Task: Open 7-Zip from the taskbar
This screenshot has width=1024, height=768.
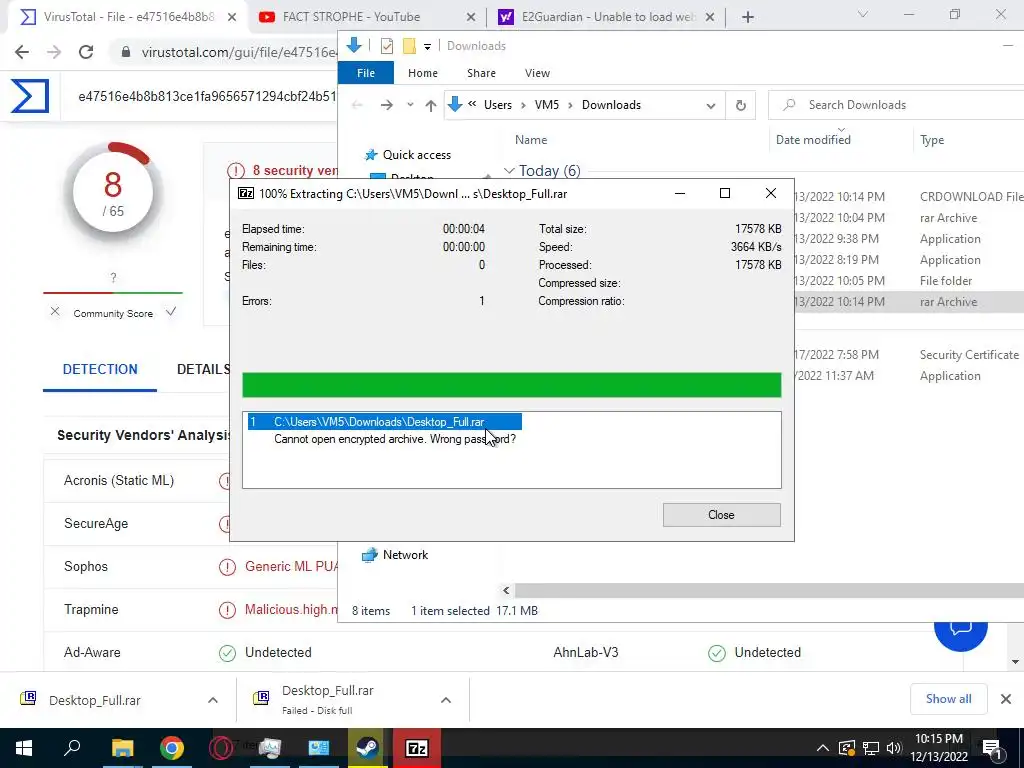Action: coord(417,748)
